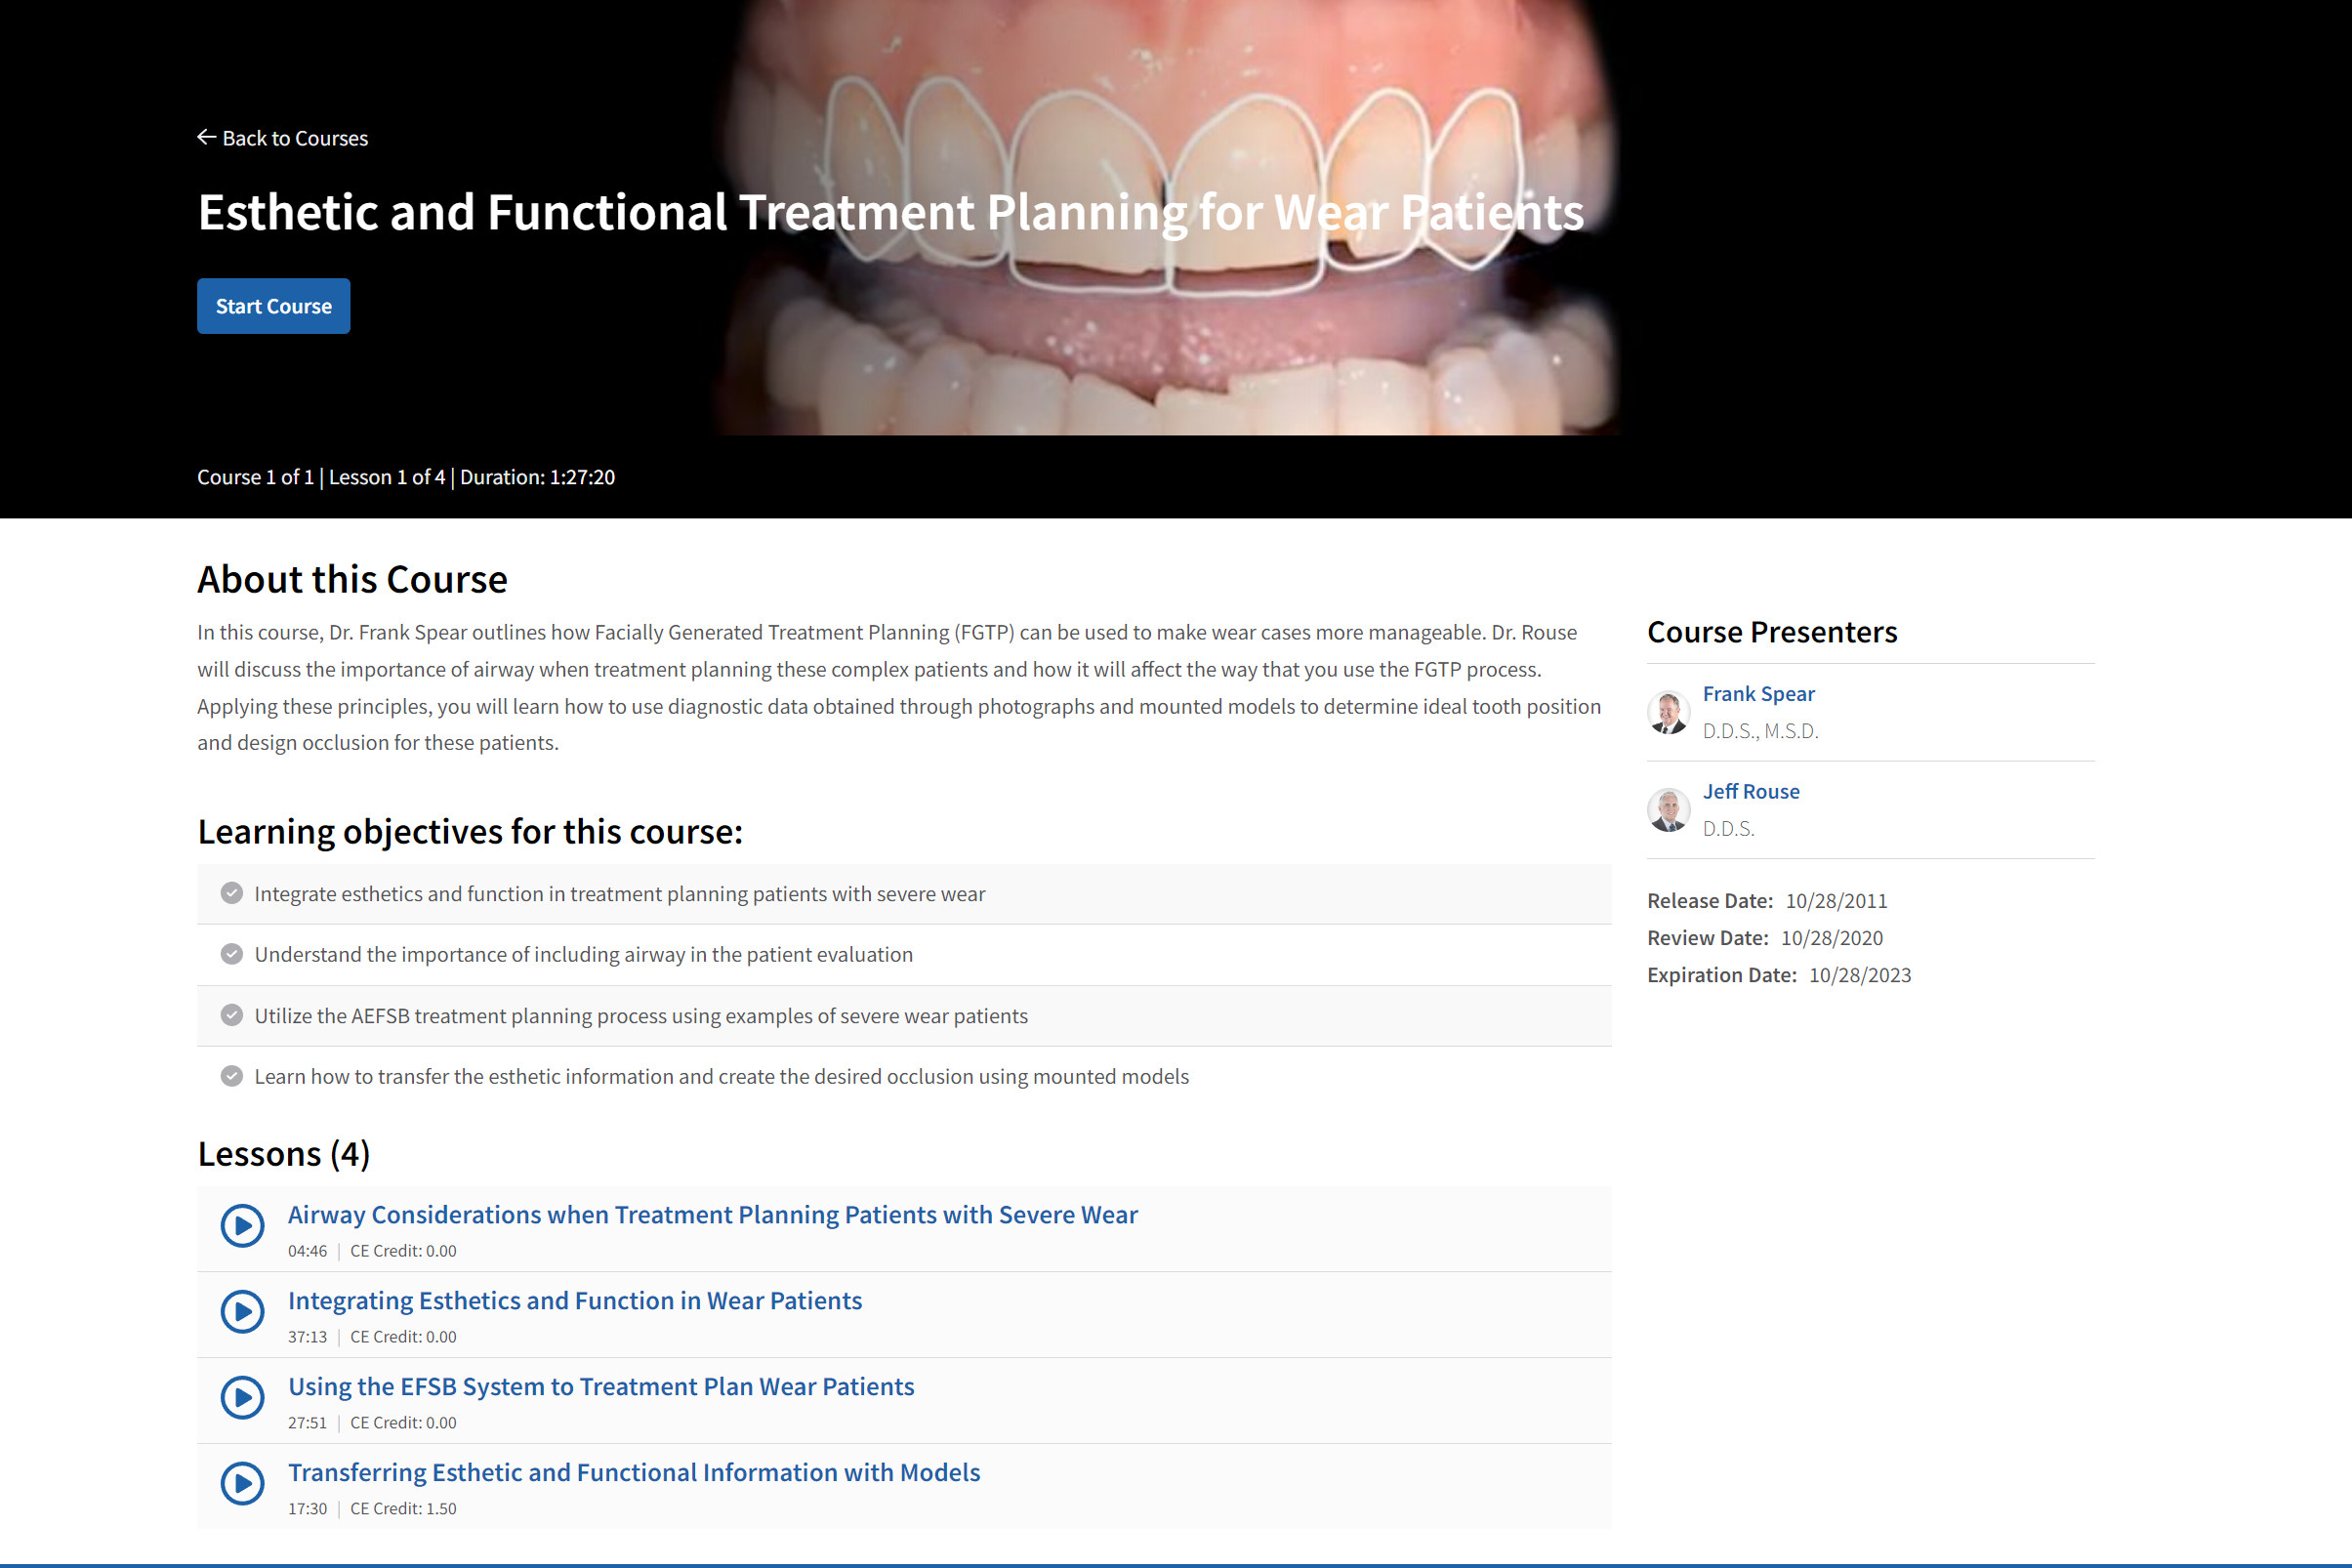Viewport: 2352px width, 1568px height.
Task: Click the Review Date 10/28/2020 value
Action: click(x=1831, y=938)
